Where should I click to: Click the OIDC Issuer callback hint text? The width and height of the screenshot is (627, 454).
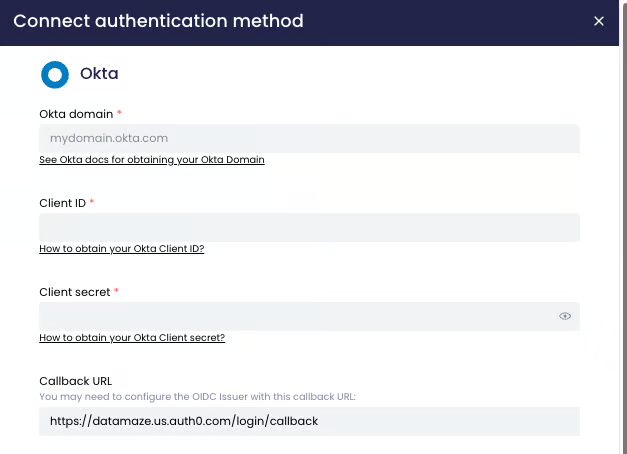click(x=197, y=397)
